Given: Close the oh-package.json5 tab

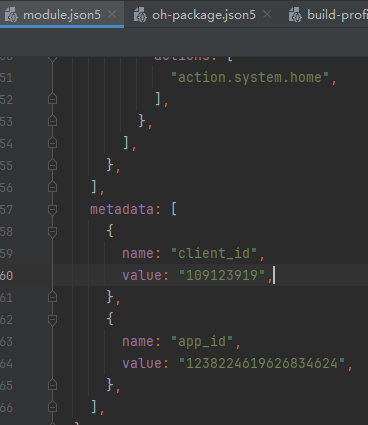Looking at the screenshot, I should pos(267,14).
